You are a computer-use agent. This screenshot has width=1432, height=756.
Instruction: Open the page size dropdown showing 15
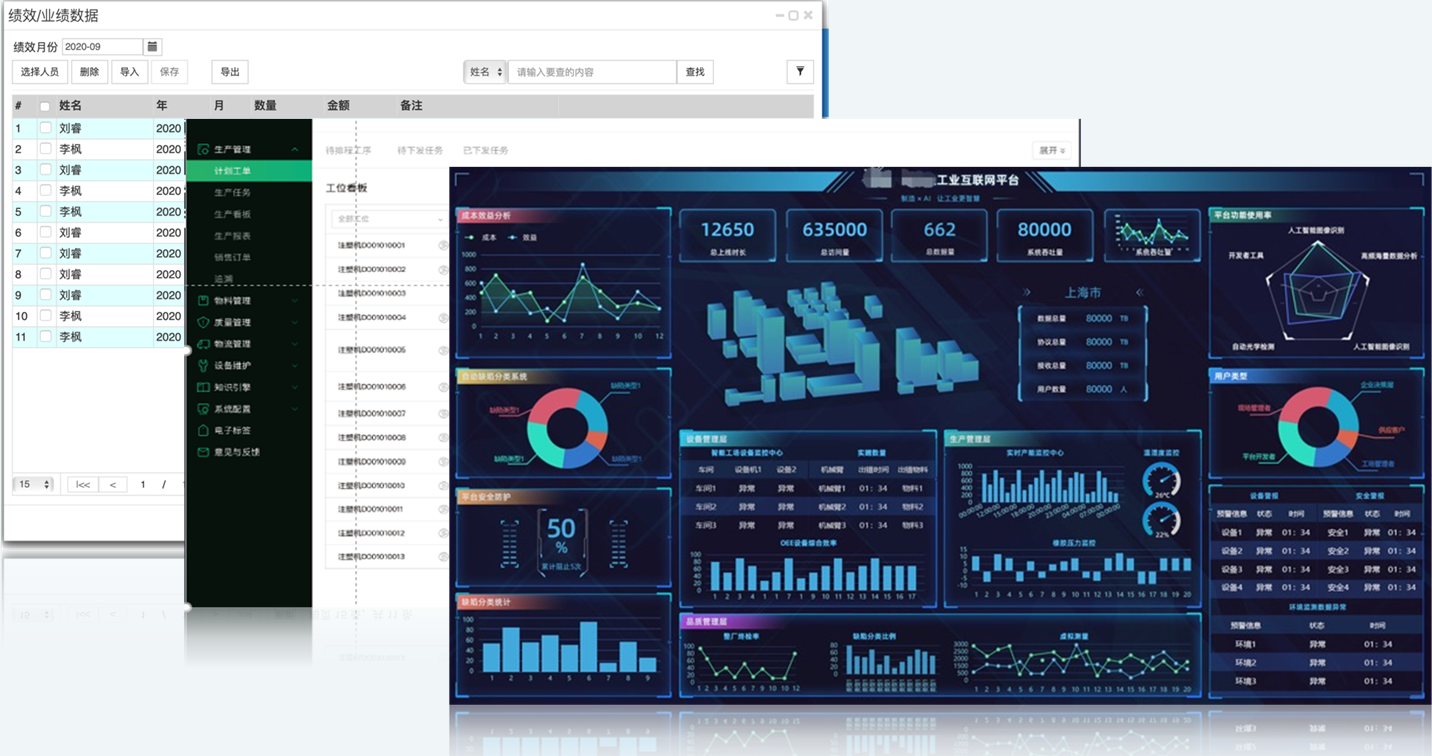[x=33, y=485]
